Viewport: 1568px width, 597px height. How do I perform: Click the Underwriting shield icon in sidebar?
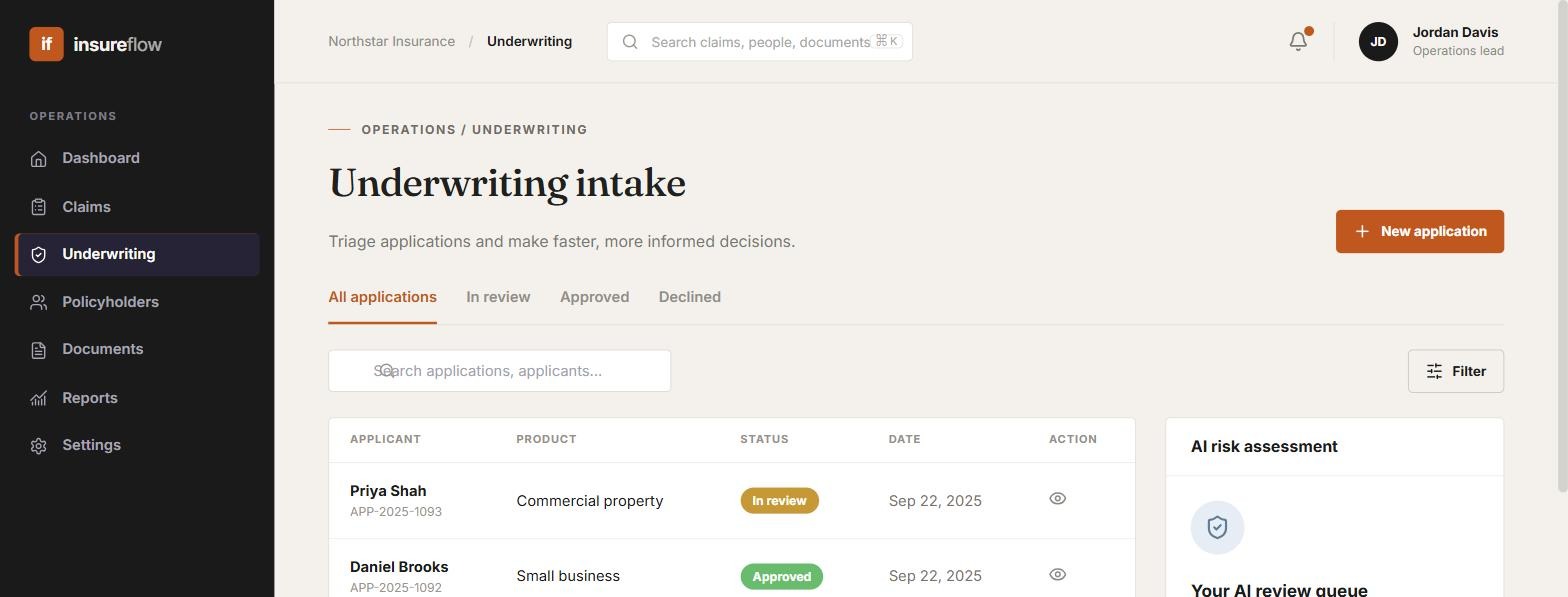point(38,255)
